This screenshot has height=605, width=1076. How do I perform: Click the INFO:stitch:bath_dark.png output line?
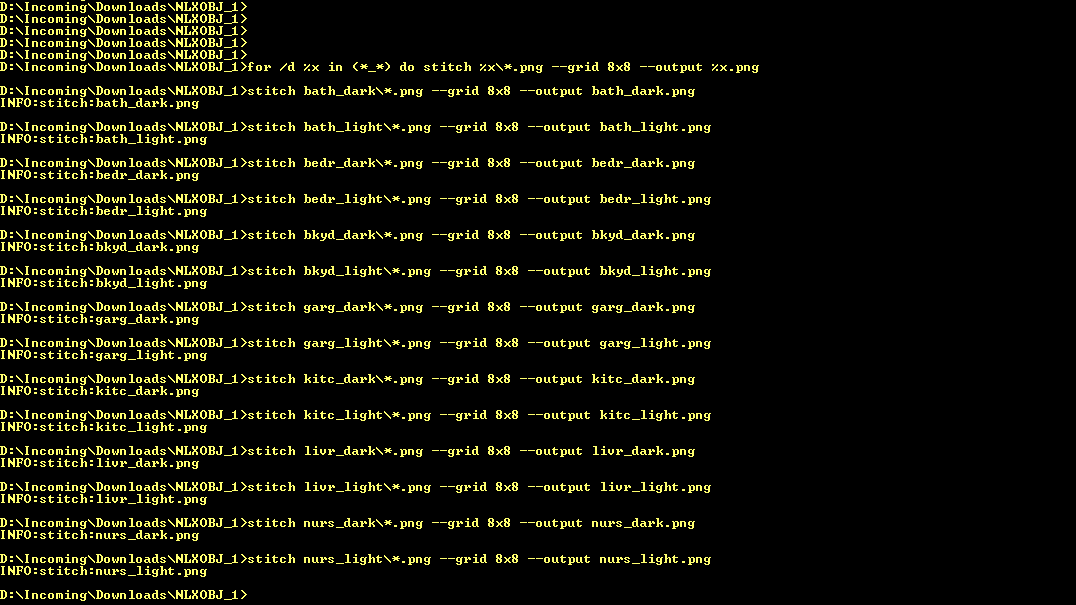point(100,104)
